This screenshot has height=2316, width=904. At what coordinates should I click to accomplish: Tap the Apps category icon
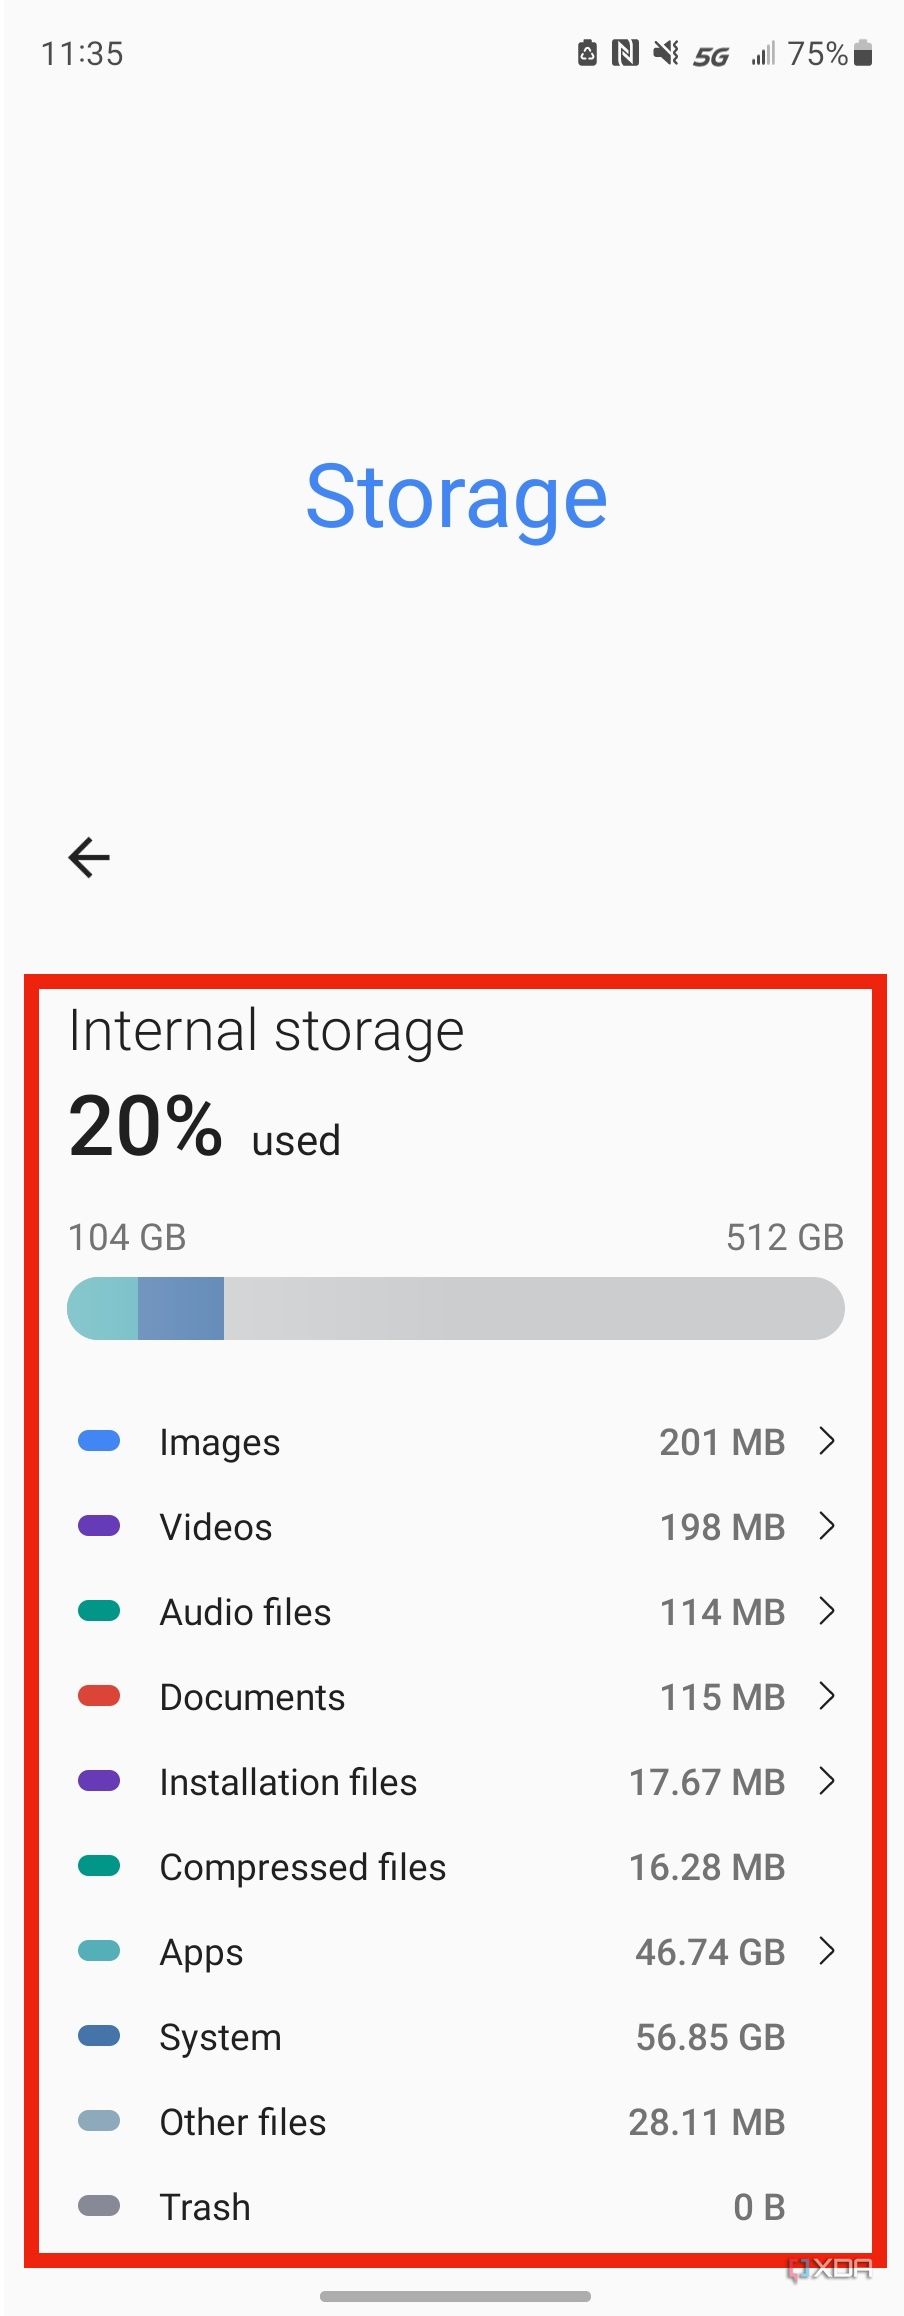97,1951
